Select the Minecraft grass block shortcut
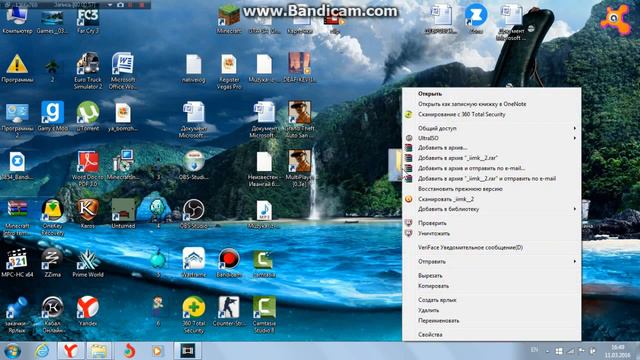Viewport: 640px width, 360px height. pos(229,20)
